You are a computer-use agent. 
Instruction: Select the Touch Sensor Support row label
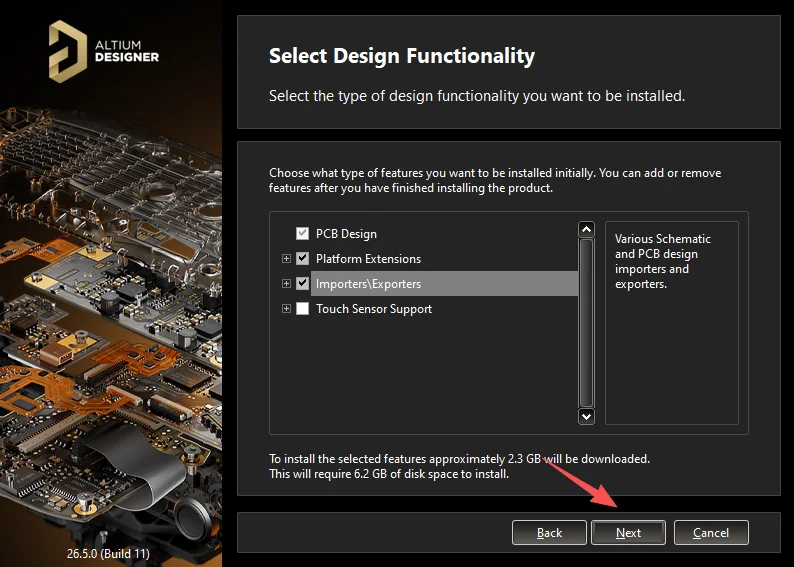pyautogui.click(x=374, y=309)
